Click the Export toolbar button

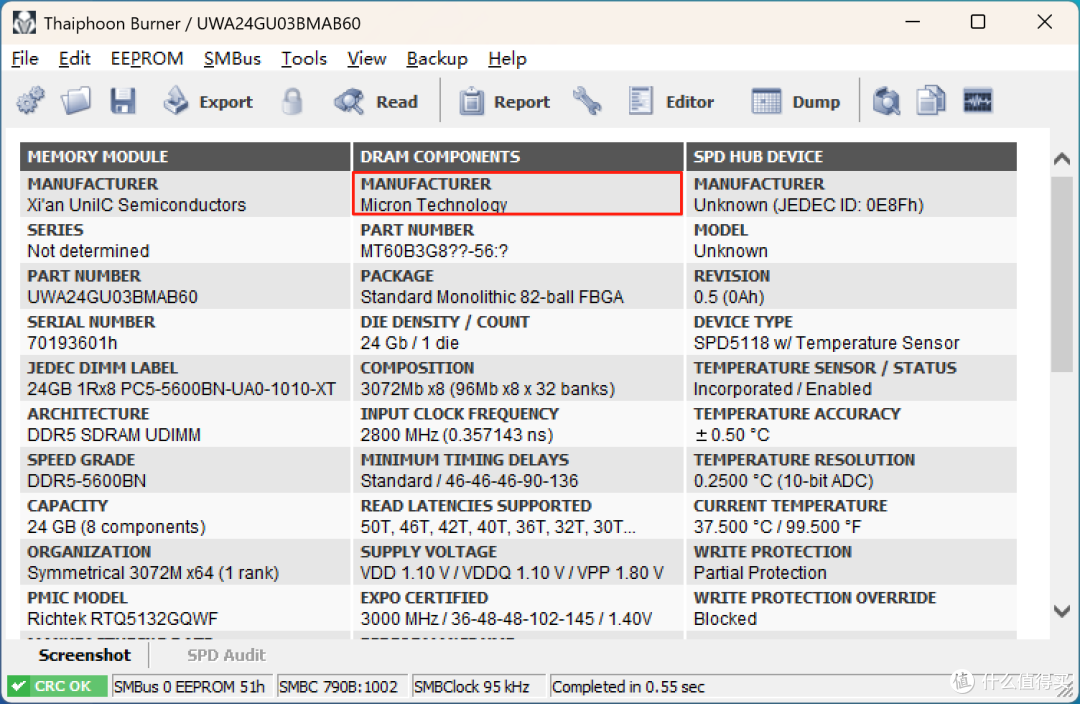pos(209,102)
